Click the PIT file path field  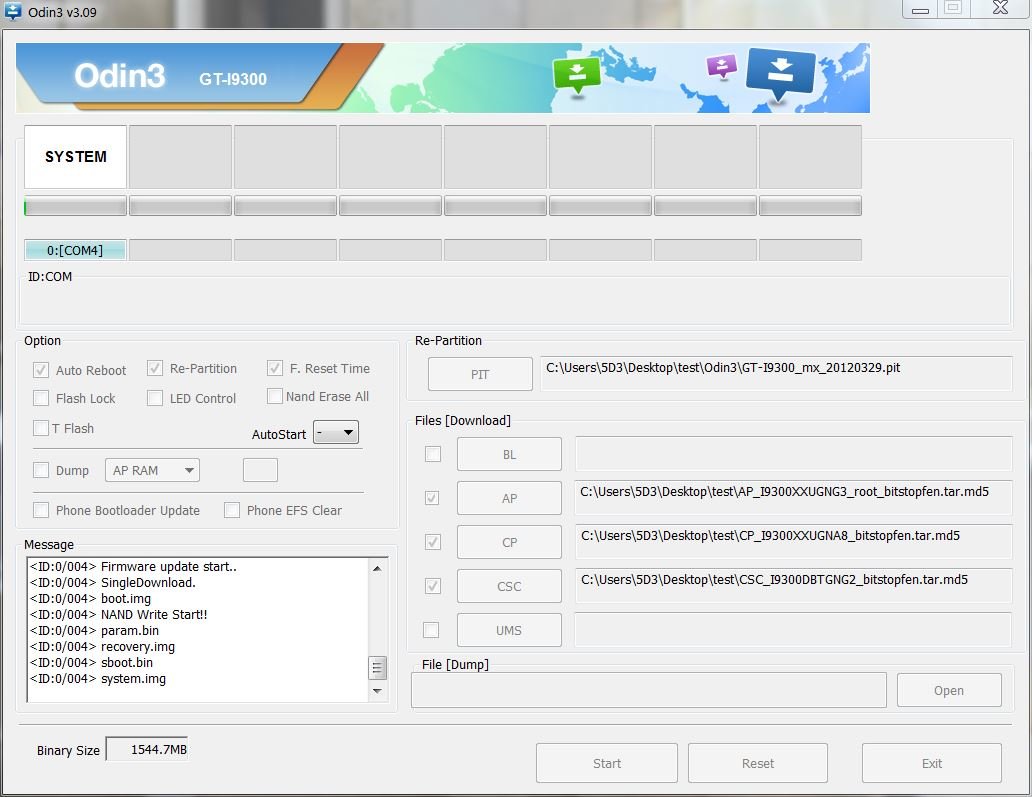click(x=776, y=373)
